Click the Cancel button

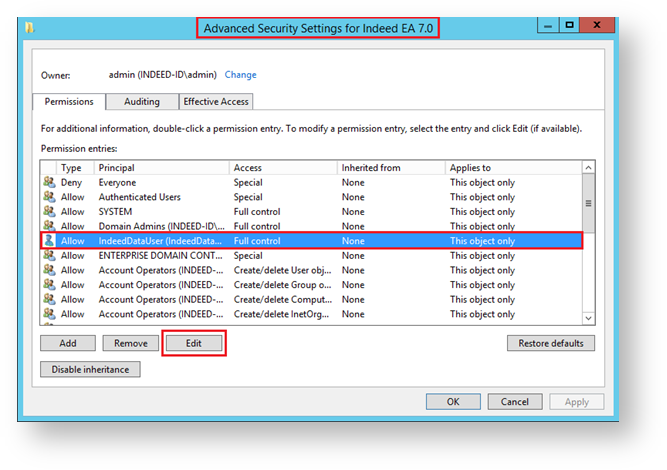[x=515, y=402]
